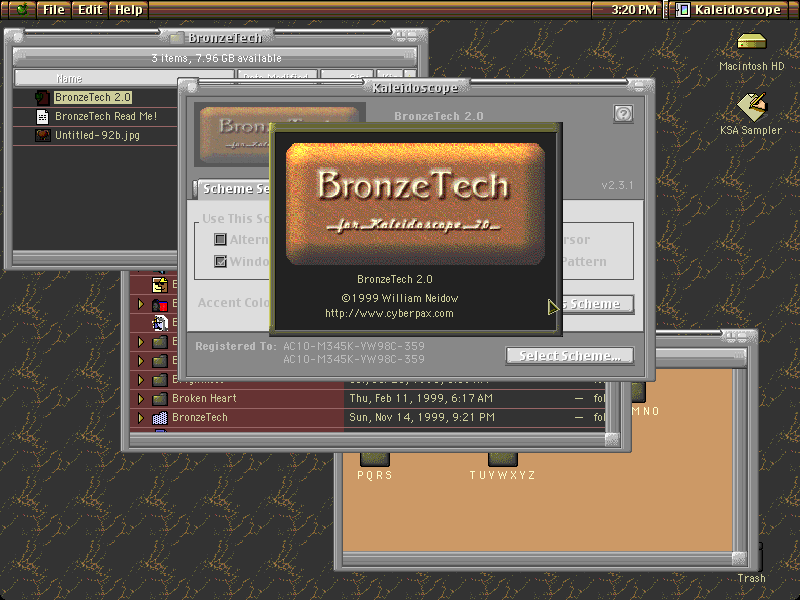Select the Broken Heart row name
Image resolution: width=800 pixels, height=600 pixels.
(204, 398)
